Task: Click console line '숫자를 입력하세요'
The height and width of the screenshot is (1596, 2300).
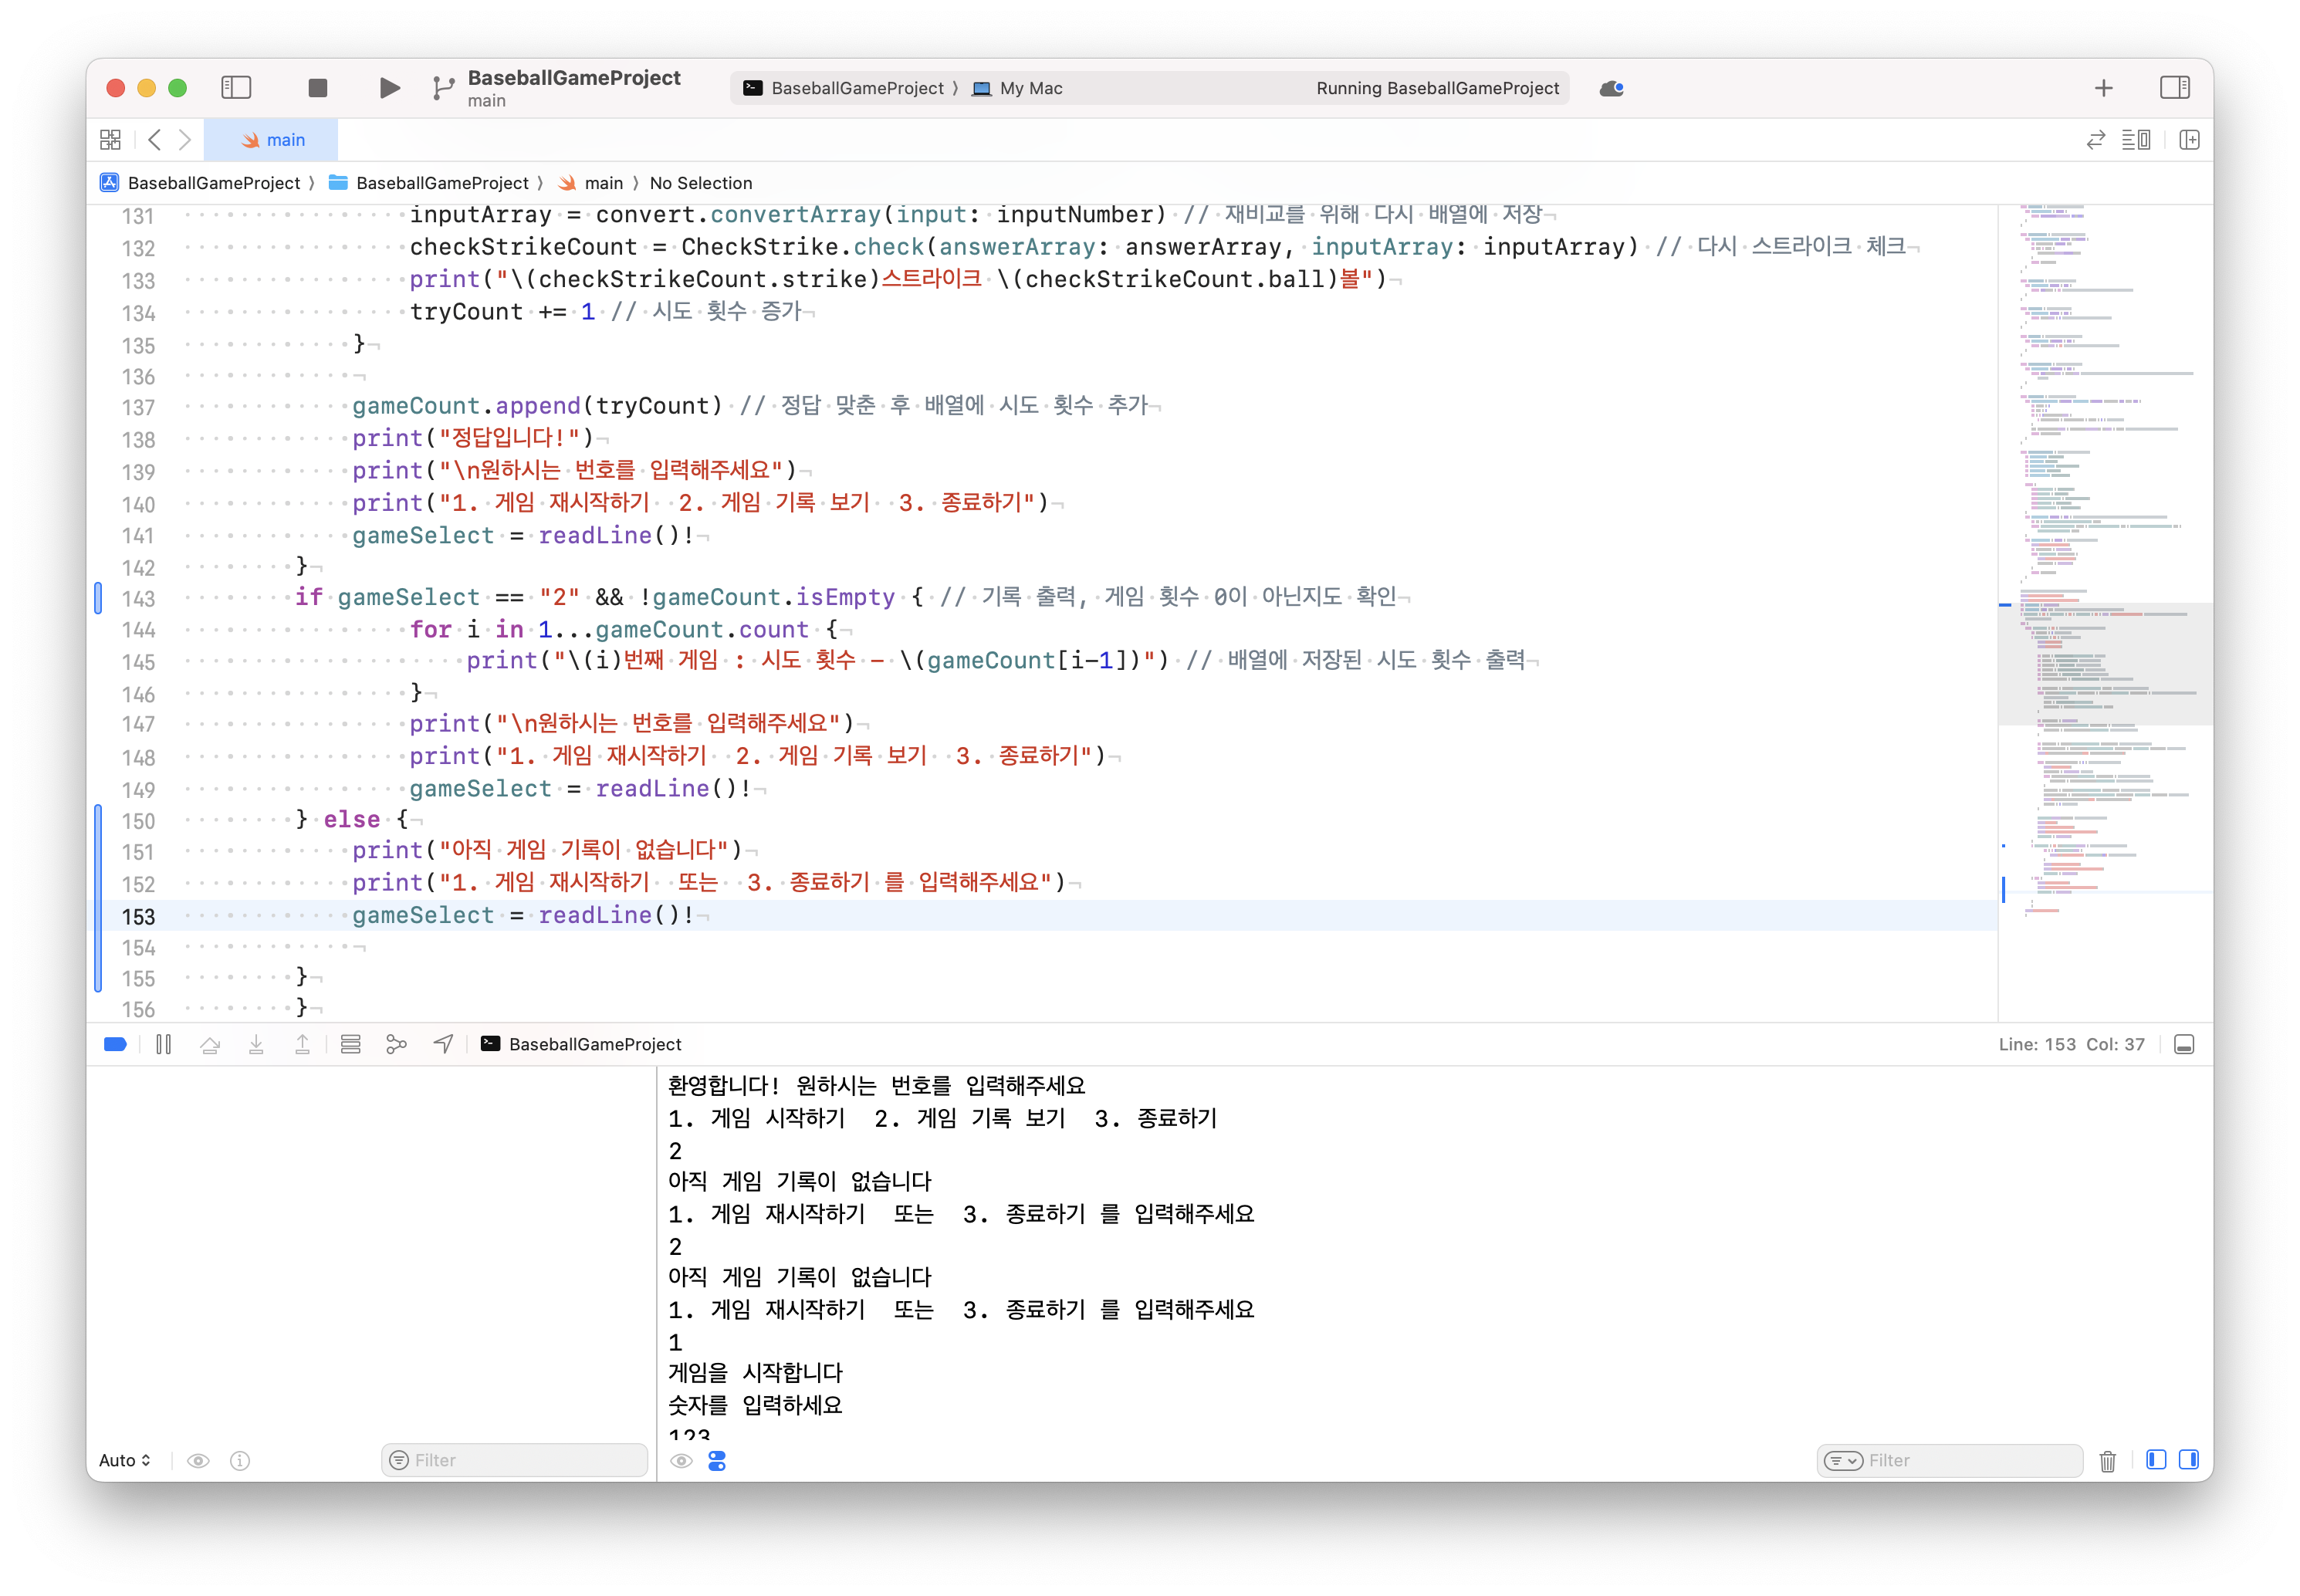Action: point(755,1405)
